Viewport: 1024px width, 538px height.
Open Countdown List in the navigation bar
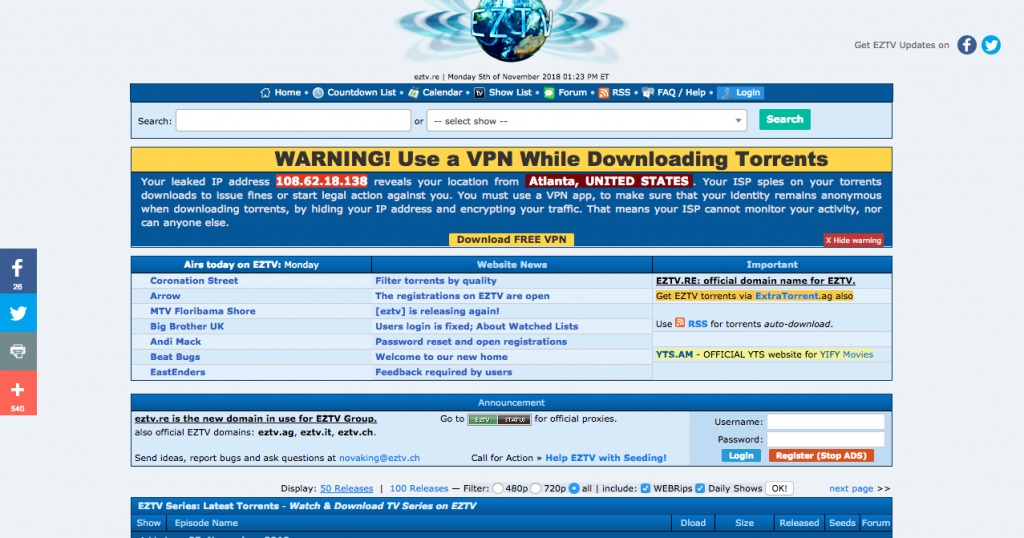click(361, 93)
